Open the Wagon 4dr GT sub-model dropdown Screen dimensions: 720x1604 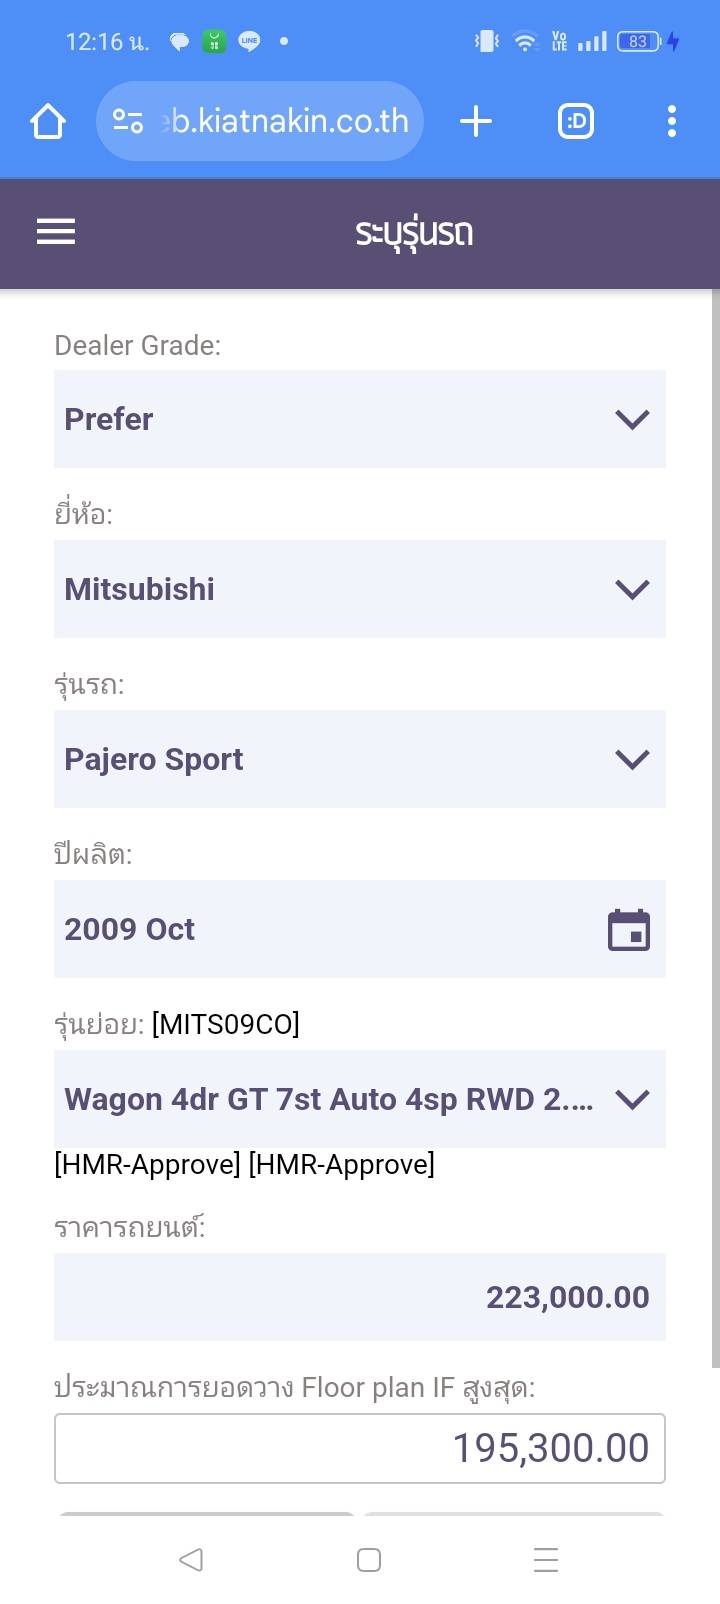[x=359, y=1099]
